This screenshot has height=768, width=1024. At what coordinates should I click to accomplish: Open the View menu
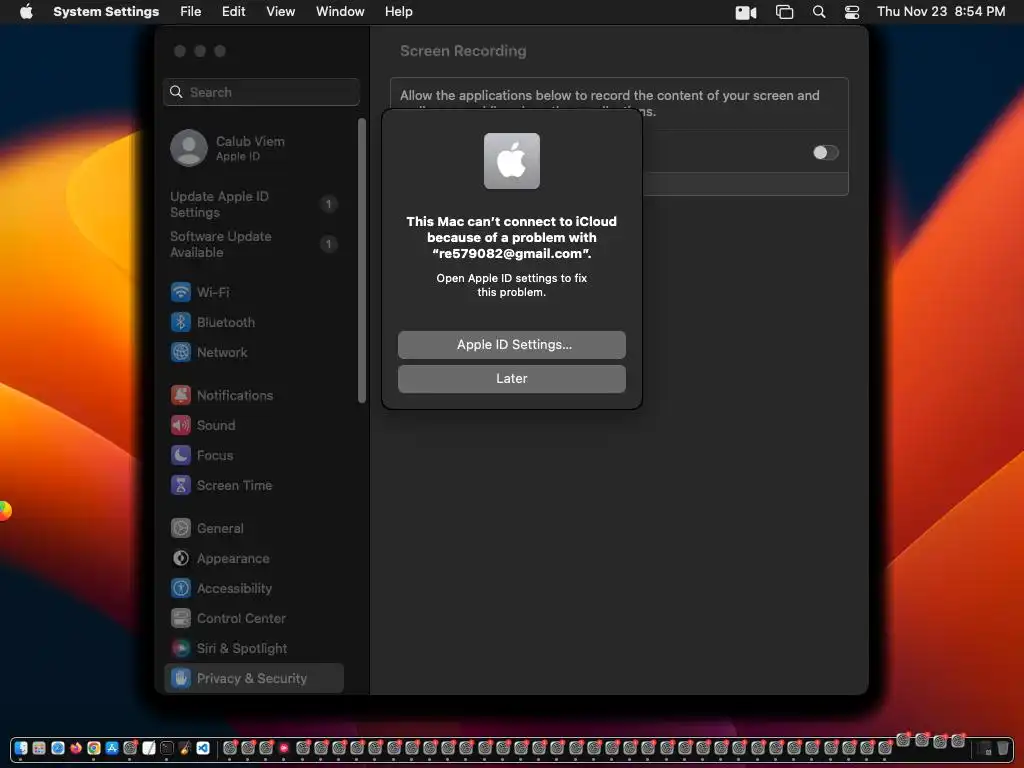coord(281,12)
